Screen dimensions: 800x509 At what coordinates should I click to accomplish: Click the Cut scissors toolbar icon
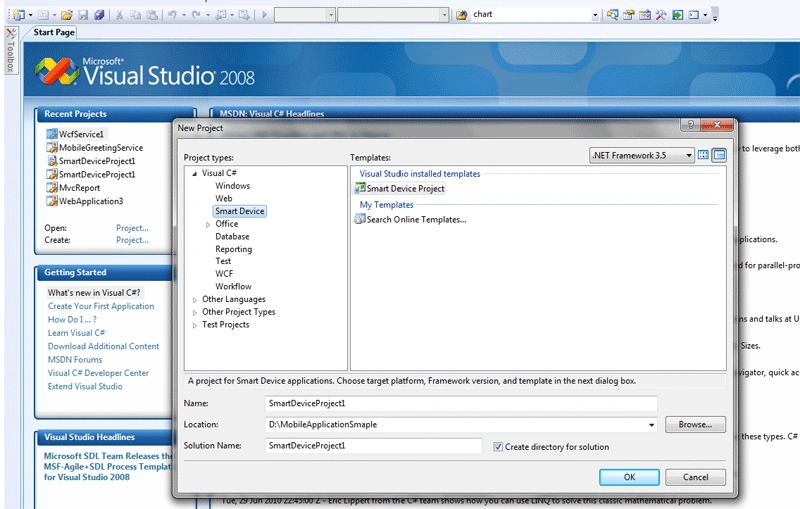coord(119,15)
